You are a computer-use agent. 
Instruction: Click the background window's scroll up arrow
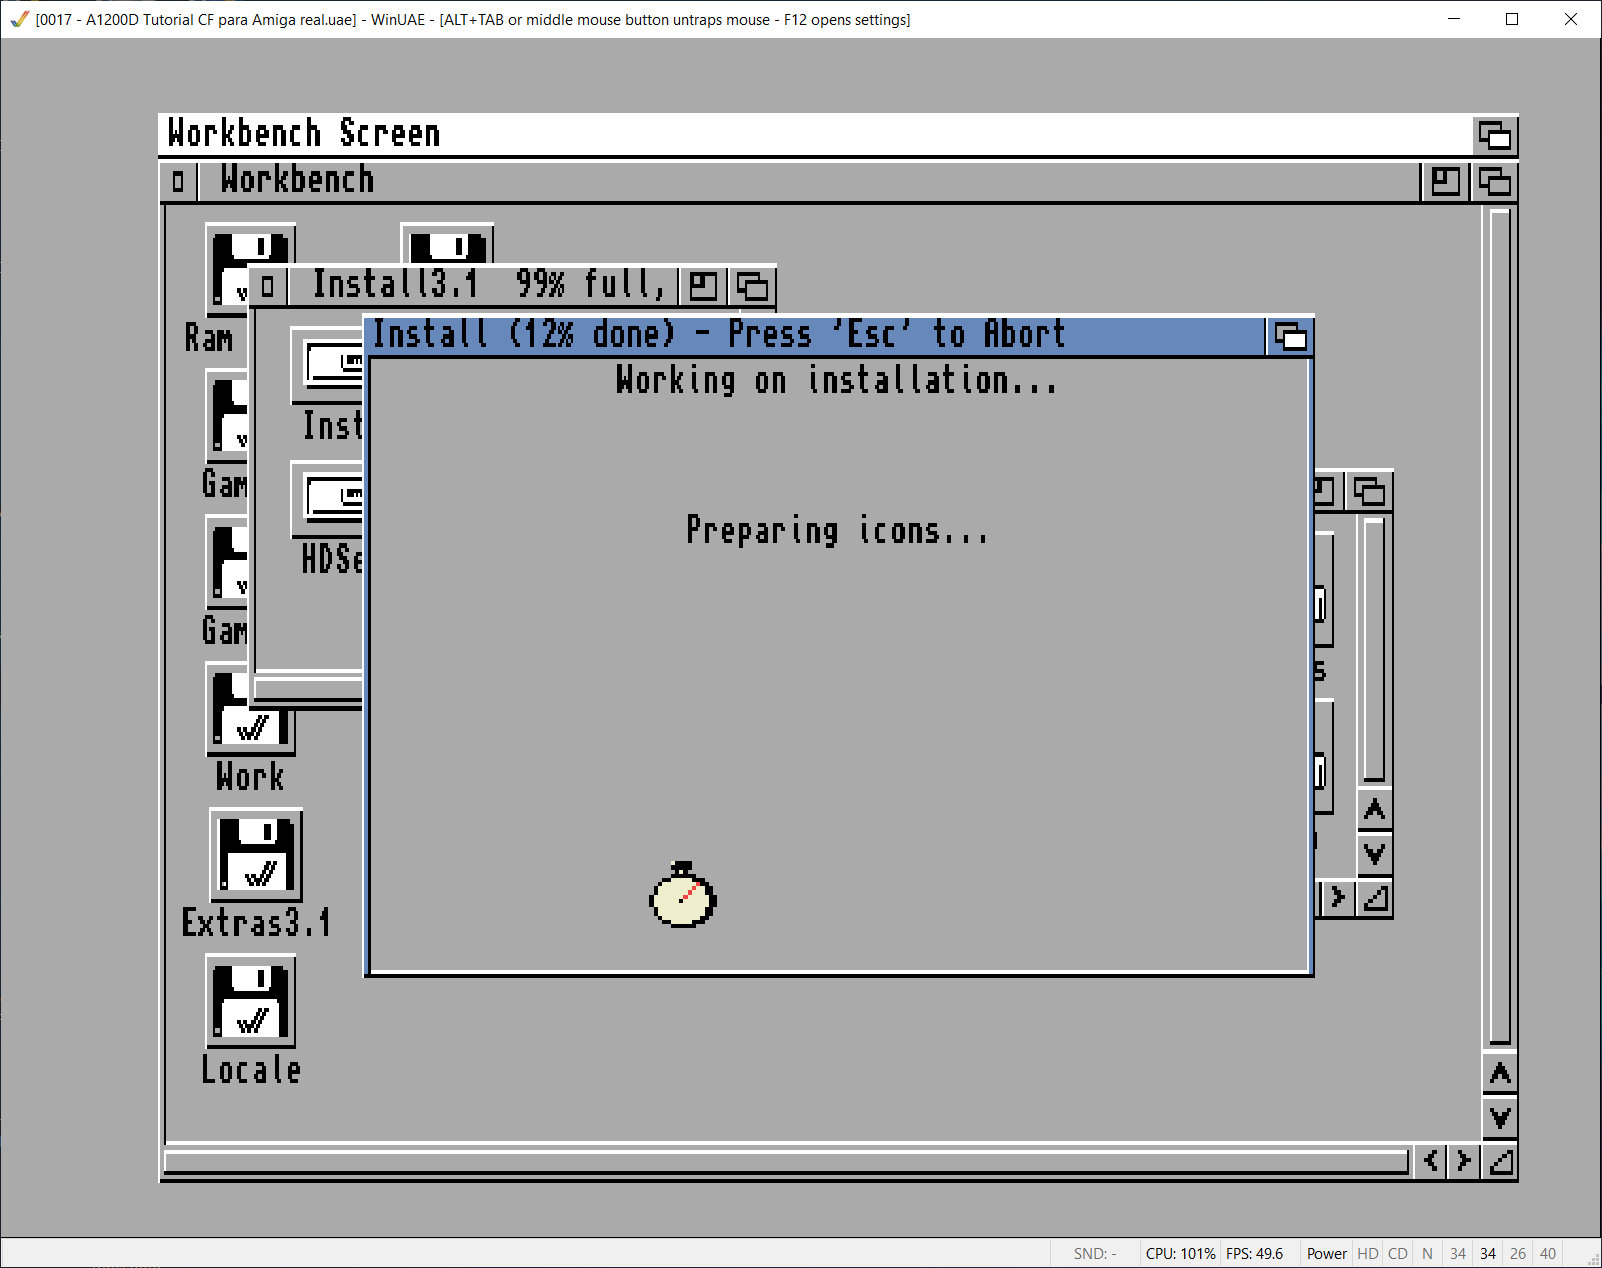coord(1375,810)
